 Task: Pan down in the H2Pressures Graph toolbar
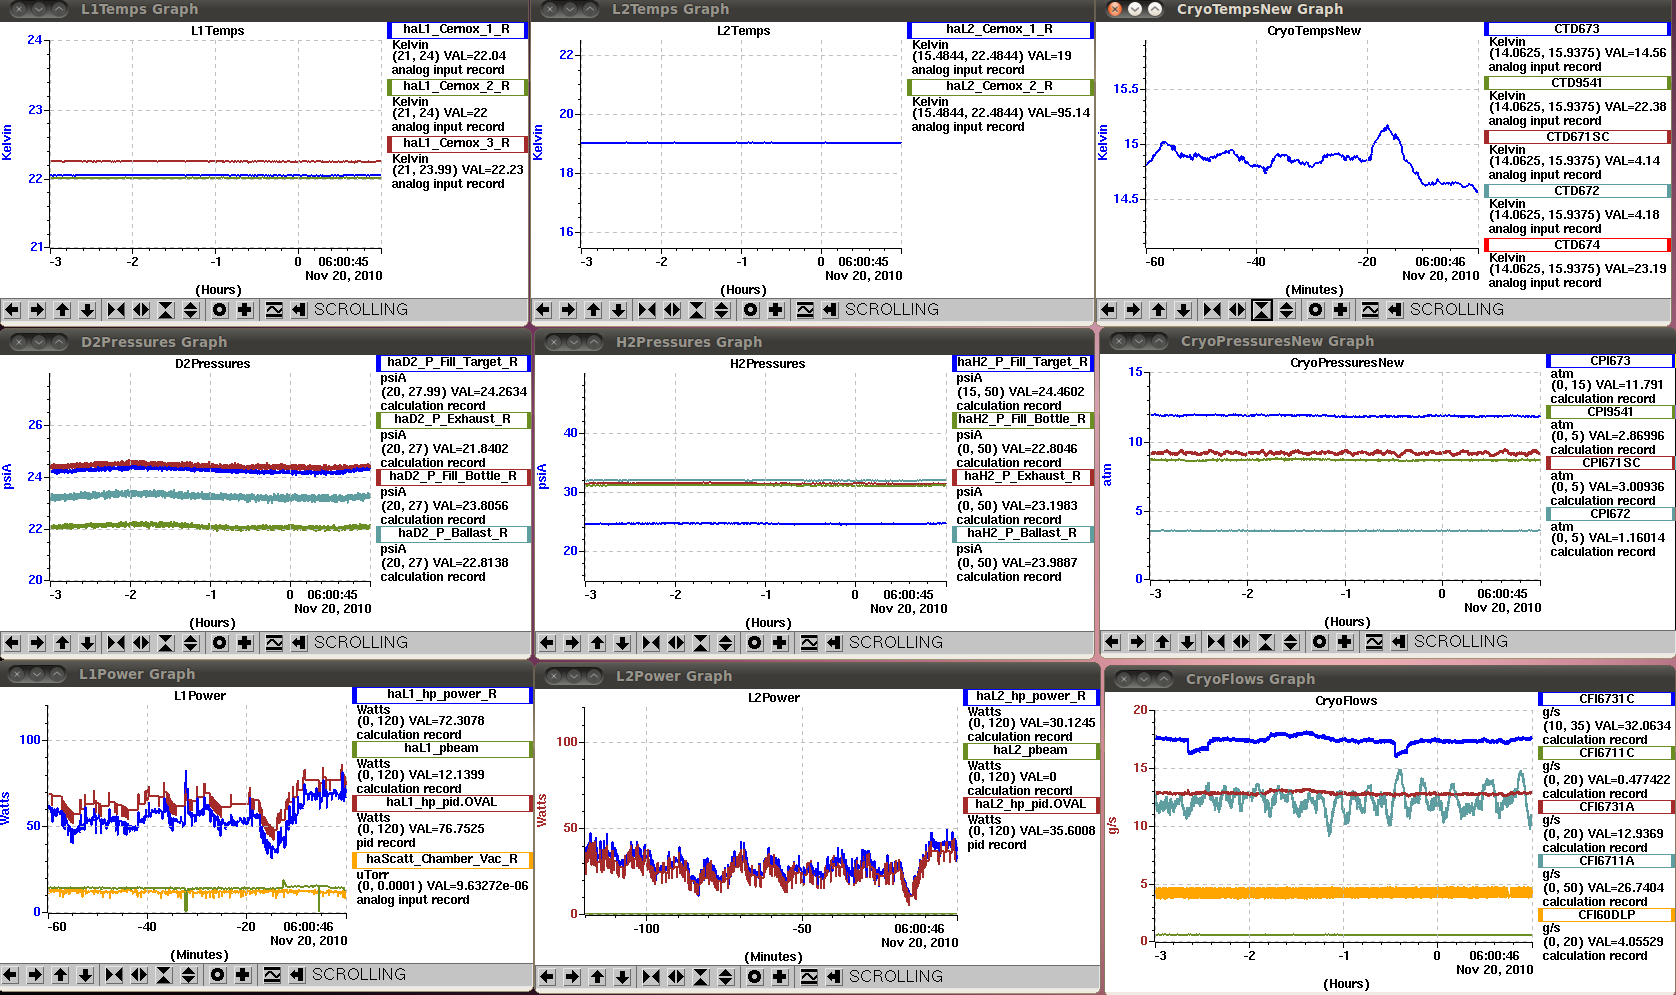pyautogui.click(x=622, y=643)
